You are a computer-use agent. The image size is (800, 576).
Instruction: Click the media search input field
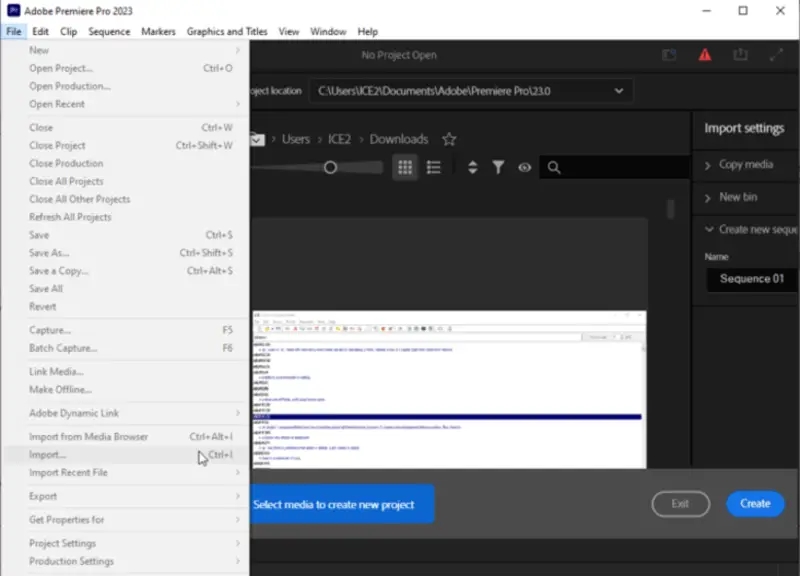(615, 167)
